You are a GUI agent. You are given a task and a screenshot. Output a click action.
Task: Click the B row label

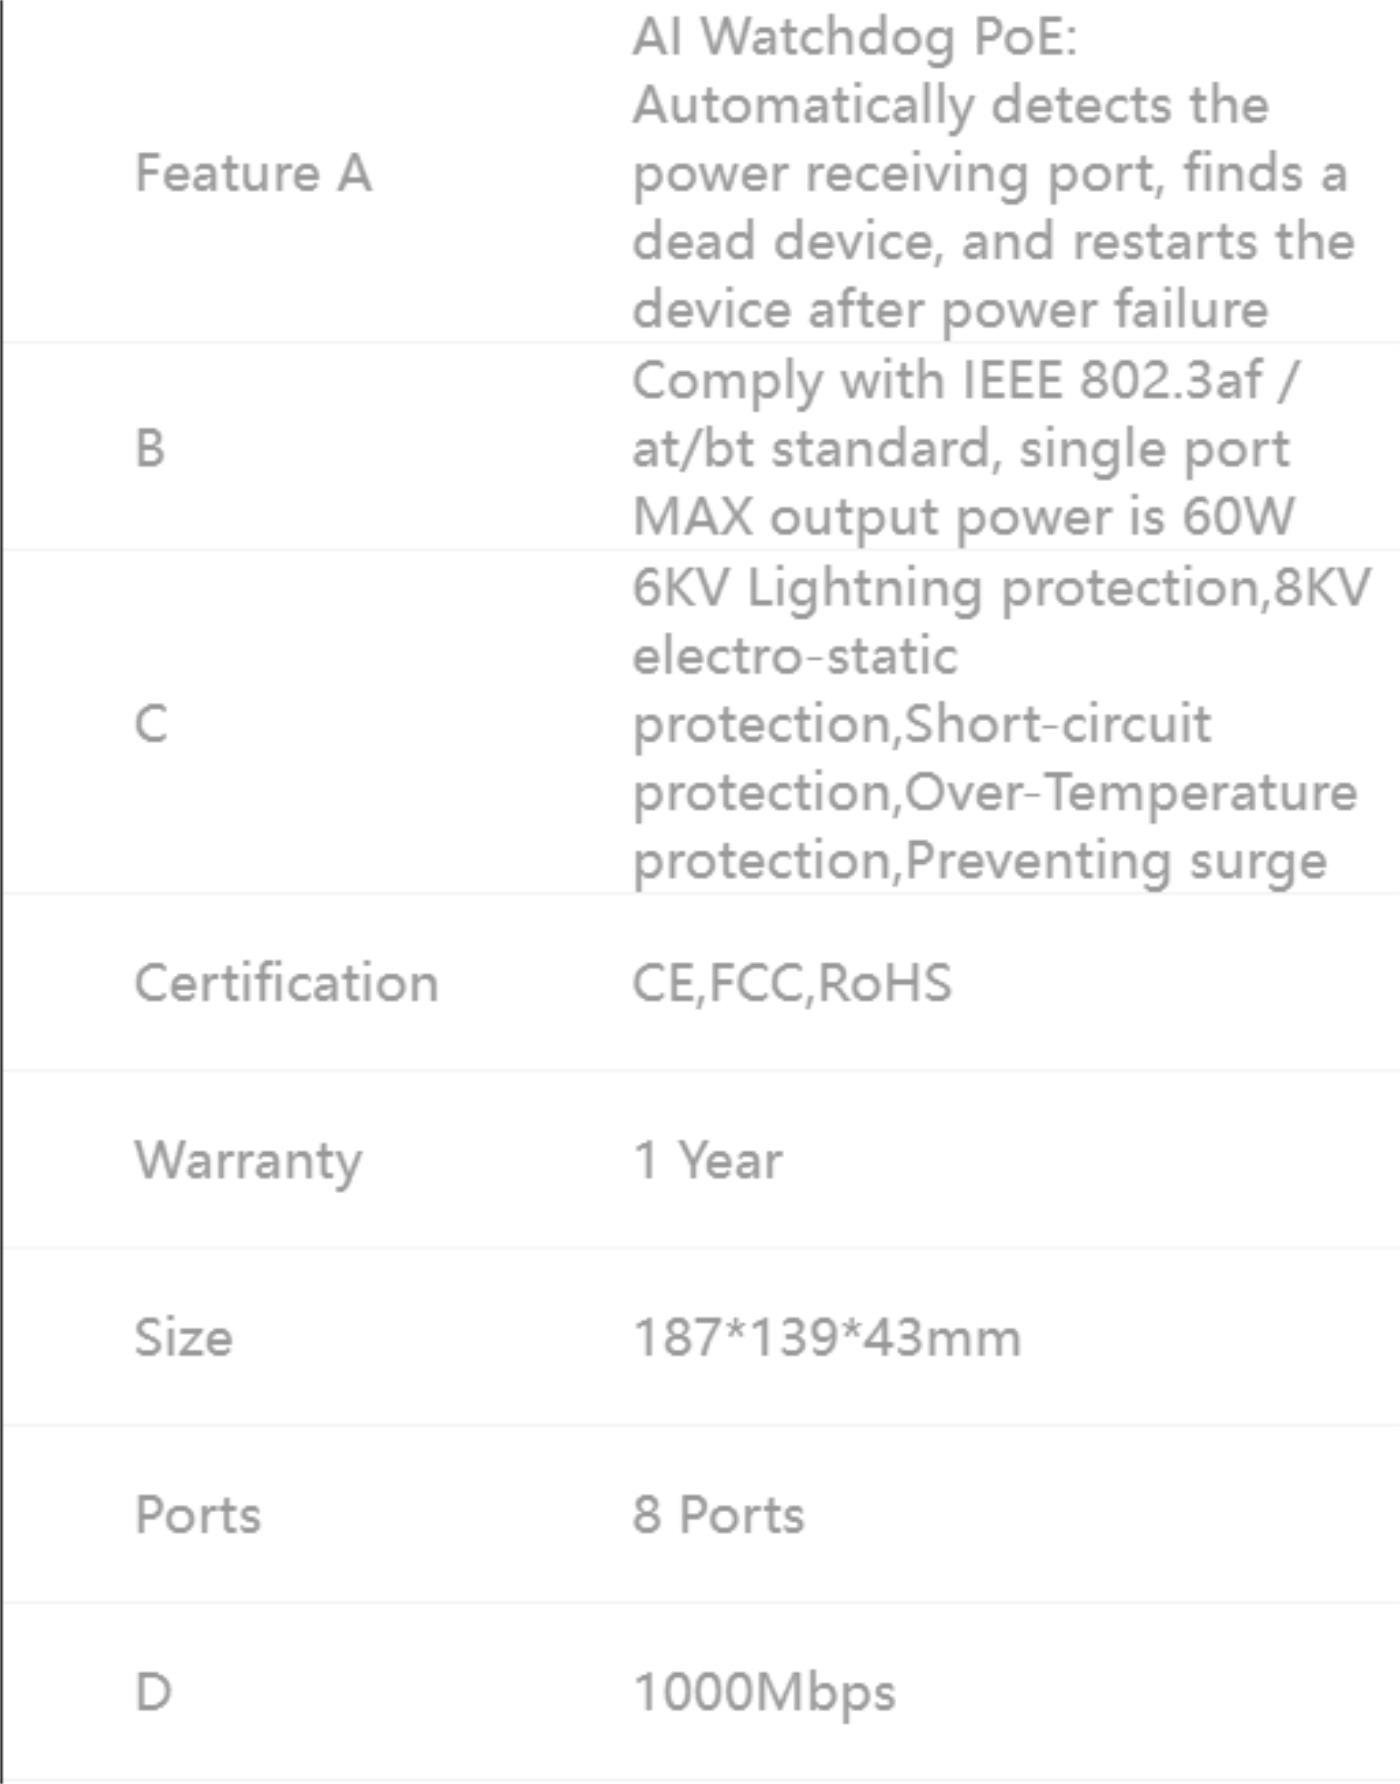150,448
